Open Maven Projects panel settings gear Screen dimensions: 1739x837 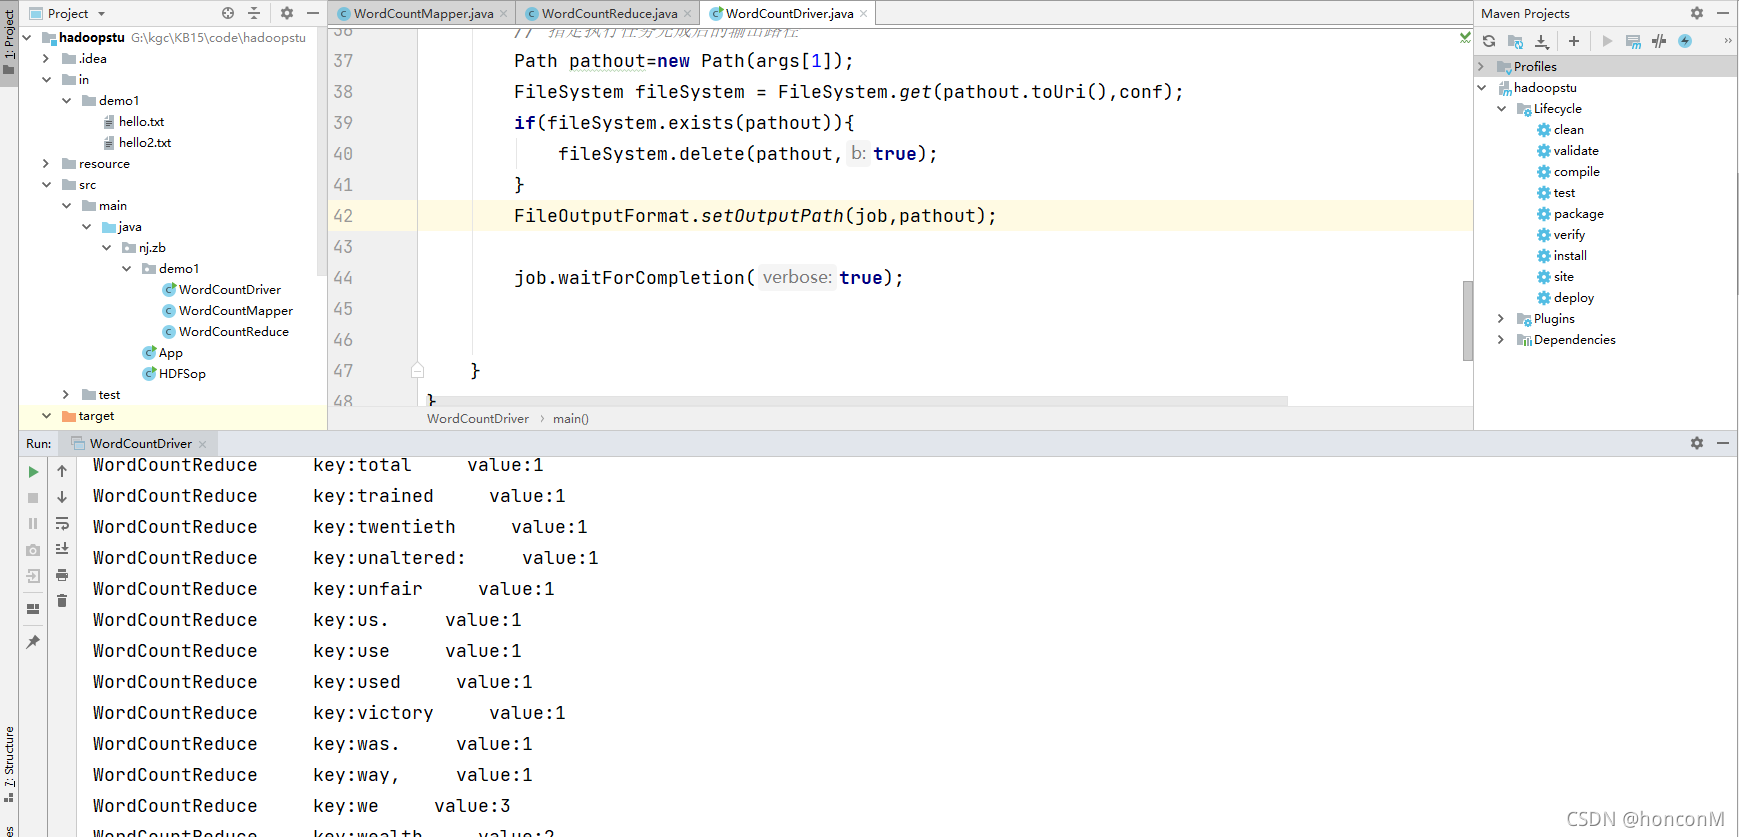pos(1697,13)
